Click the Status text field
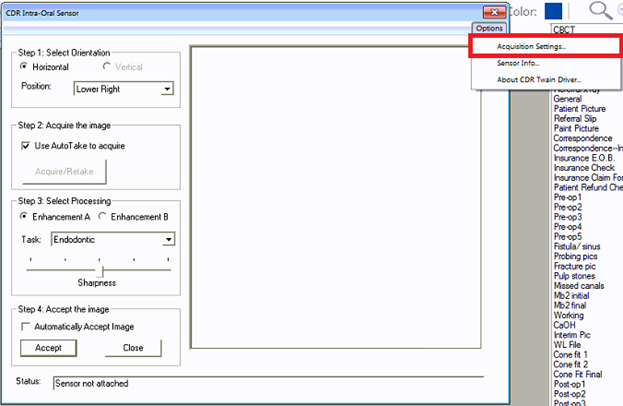This screenshot has width=623, height=406. point(267,383)
